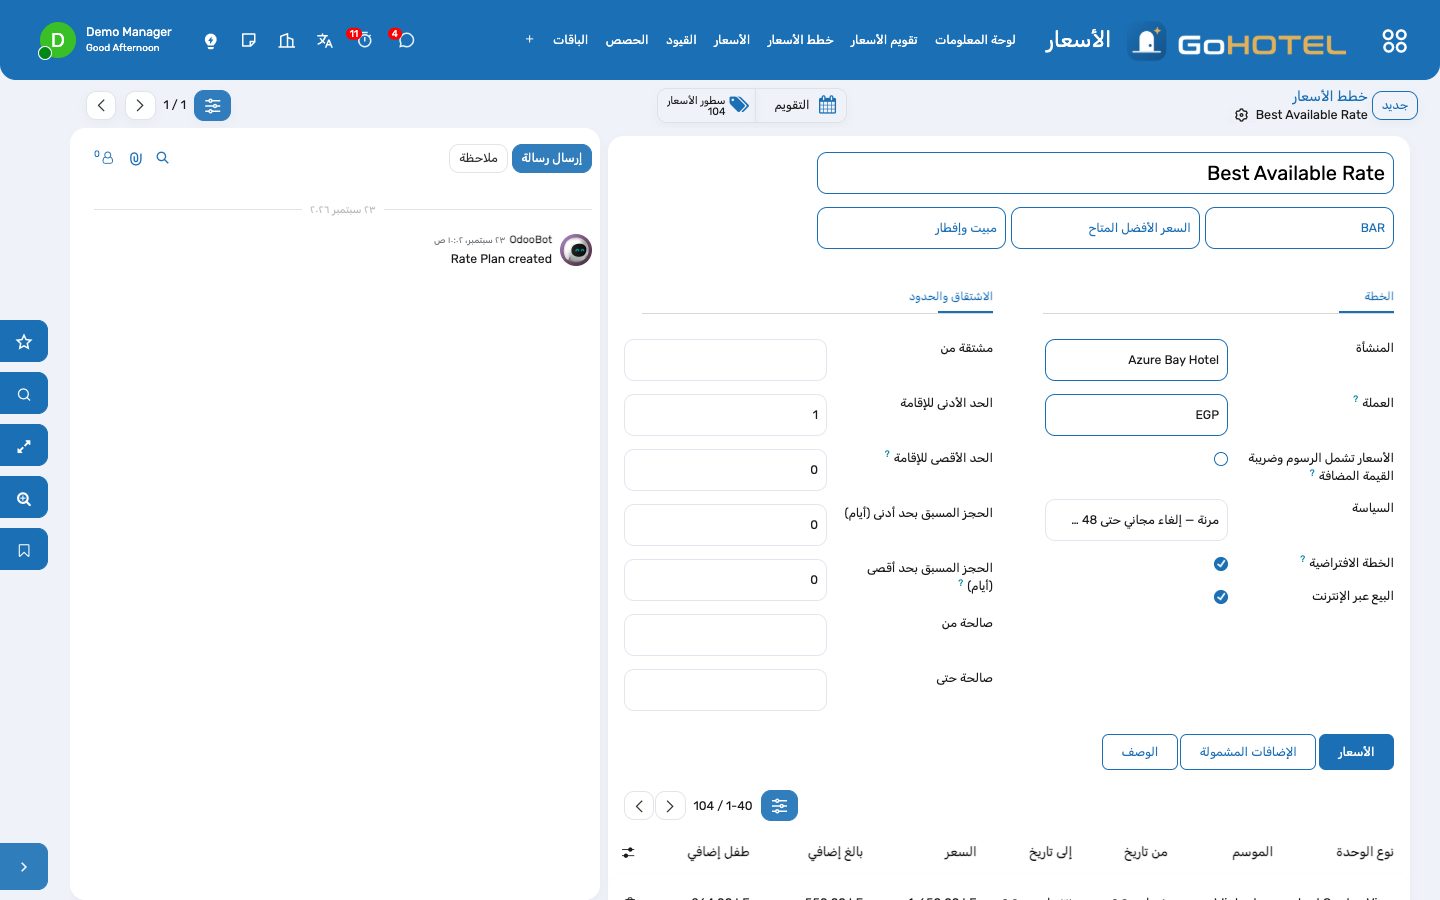Open the صالحة من date picker field
The width and height of the screenshot is (1440, 900).
pyautogui.click(x=725, y=635)
